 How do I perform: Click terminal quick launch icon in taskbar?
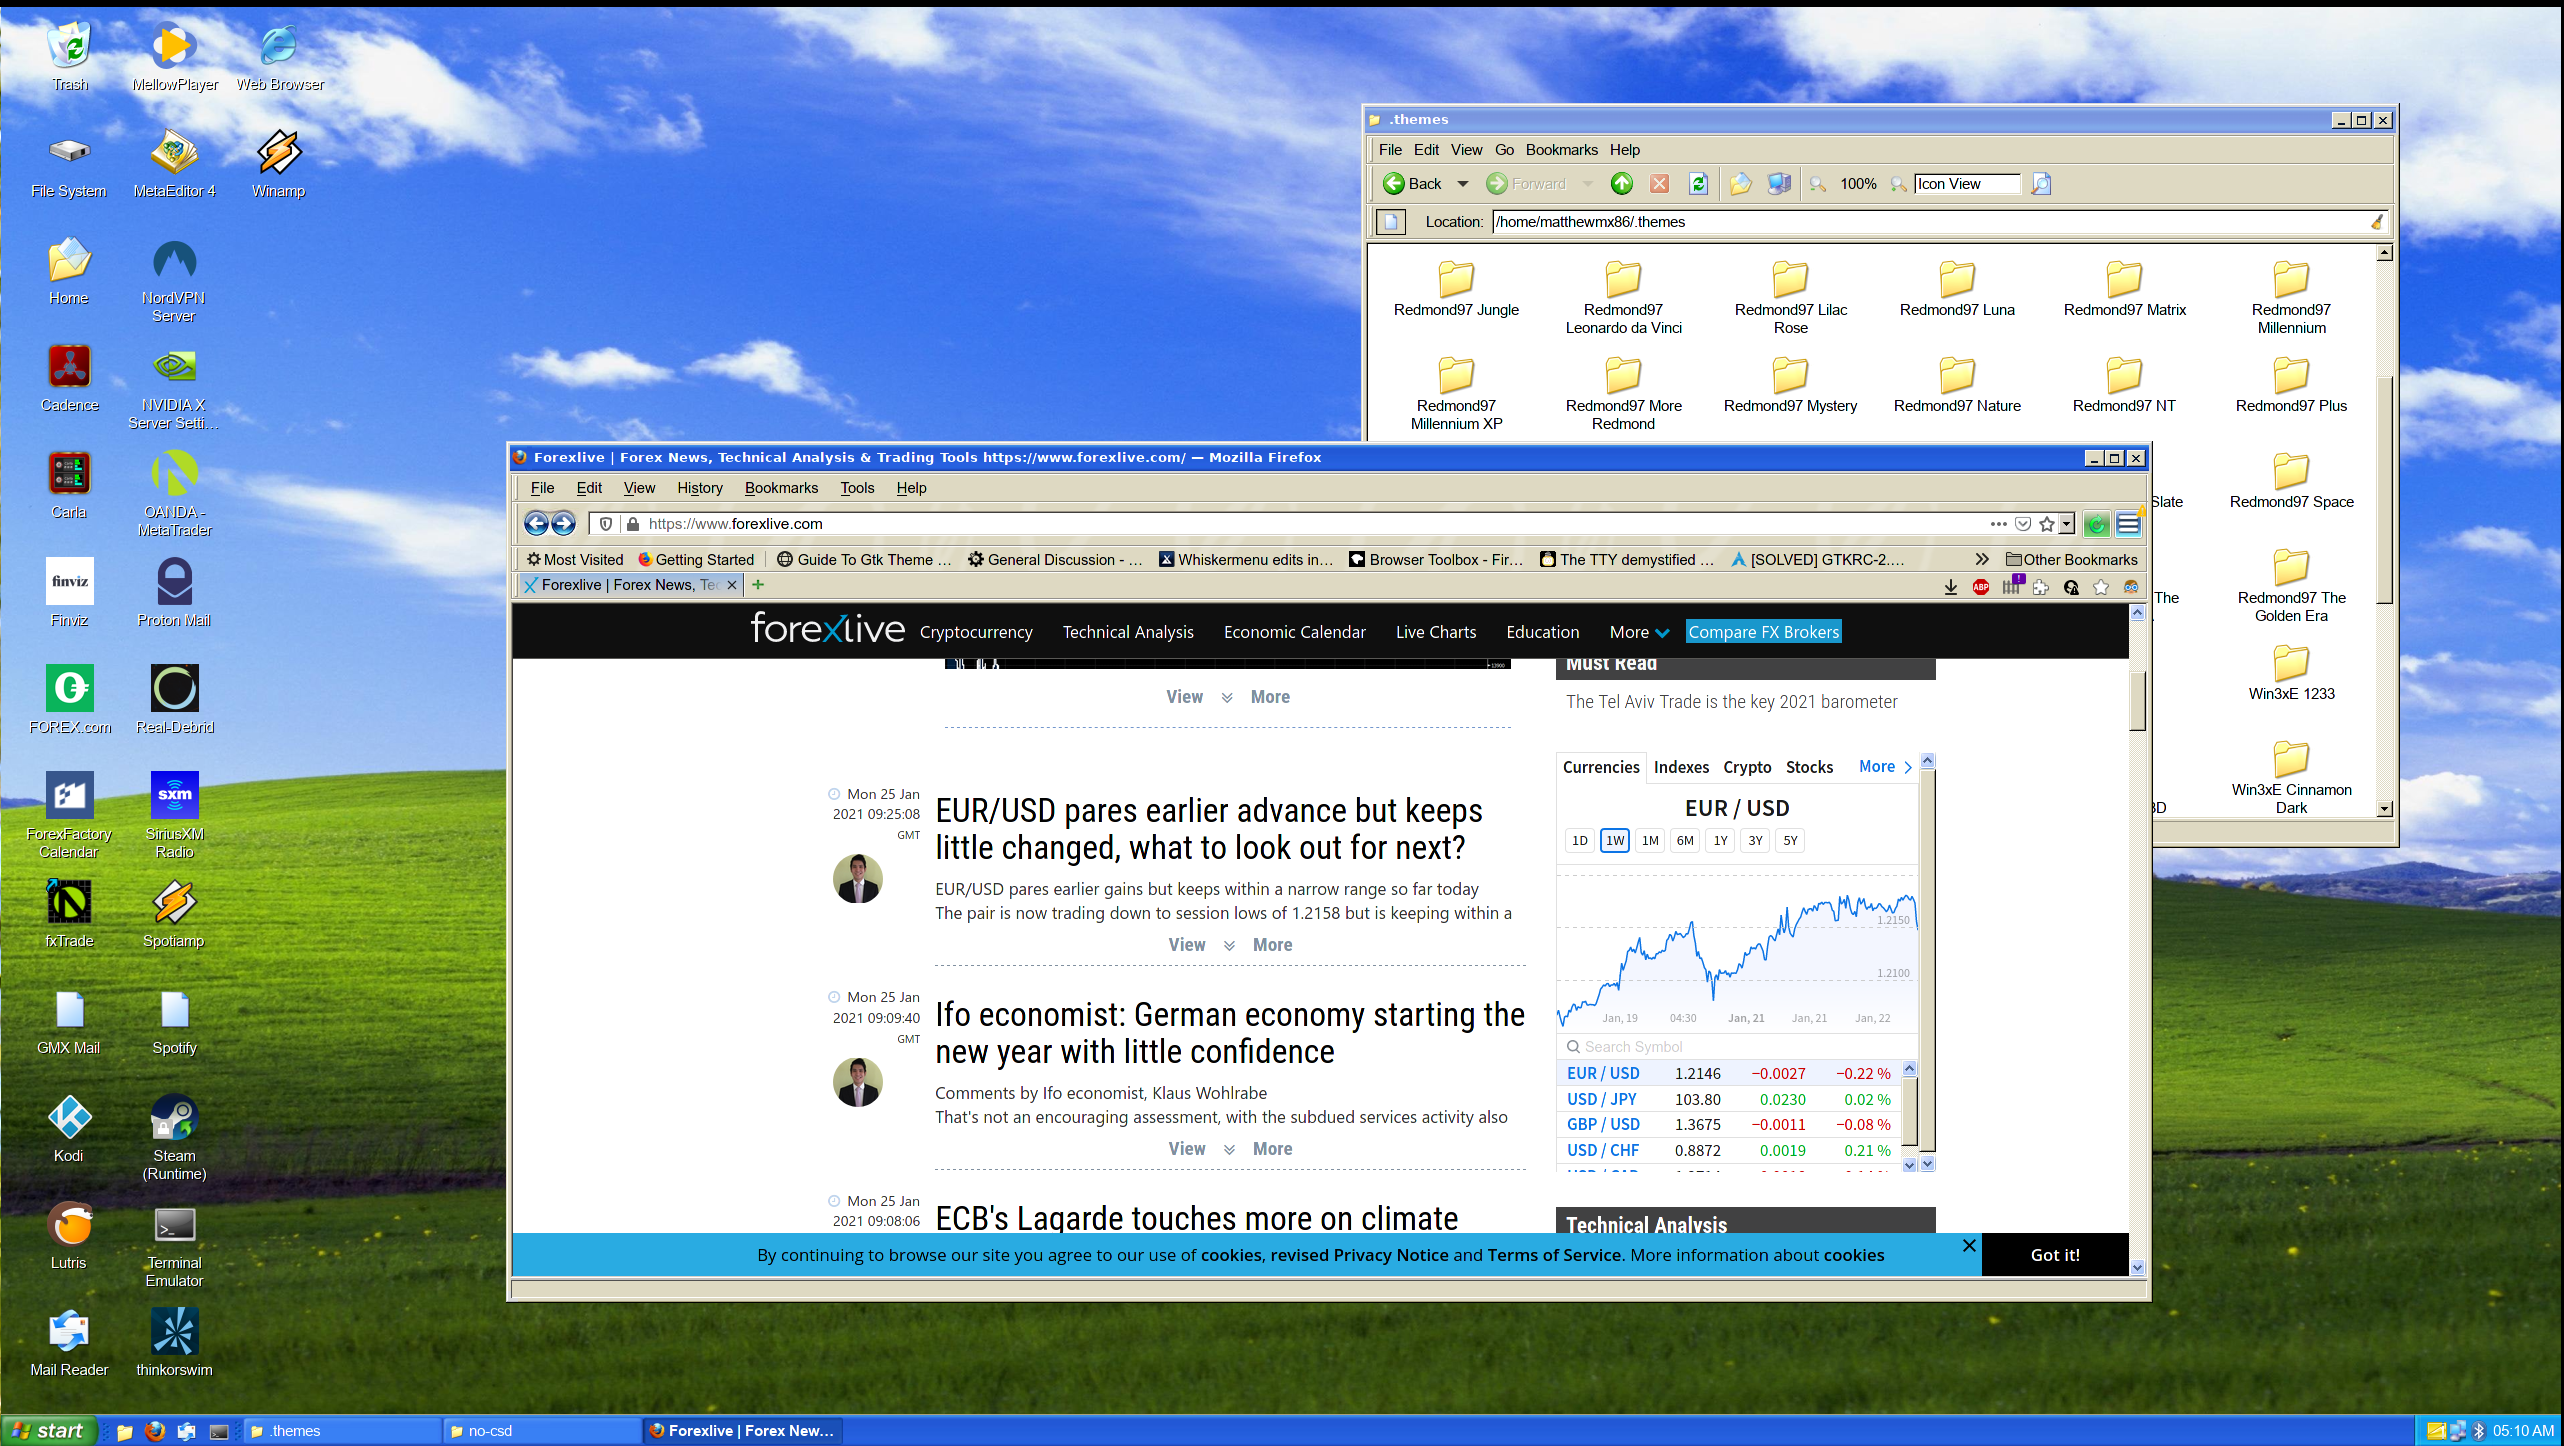[x=218, y=1431]
